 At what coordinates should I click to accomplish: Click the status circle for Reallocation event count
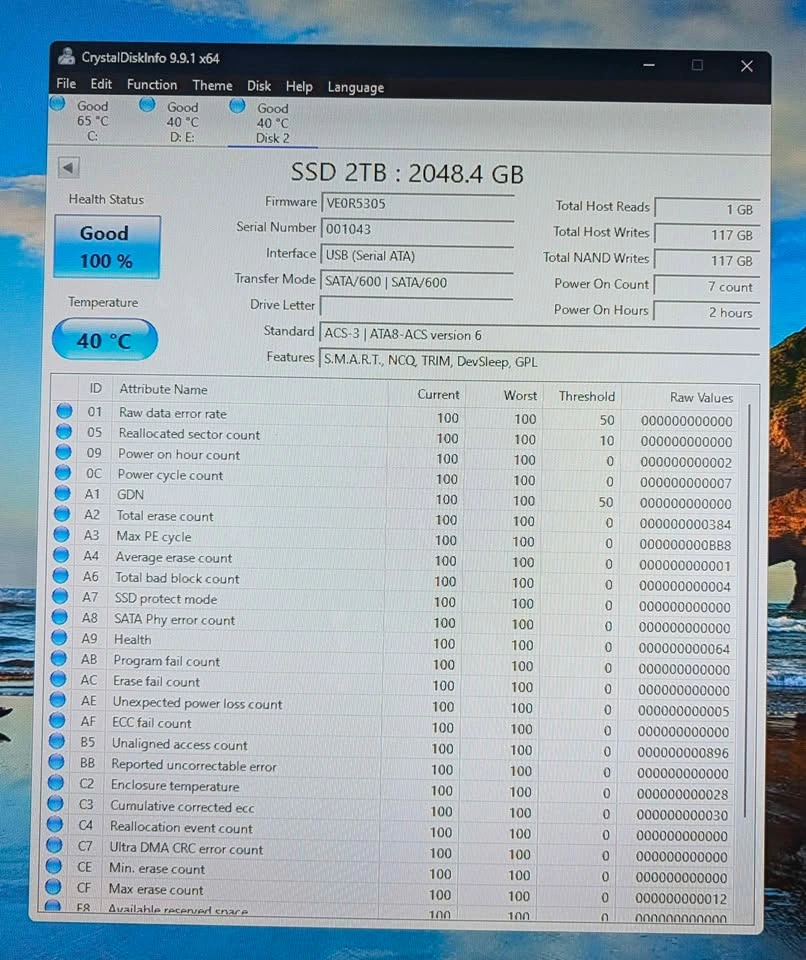55,825
